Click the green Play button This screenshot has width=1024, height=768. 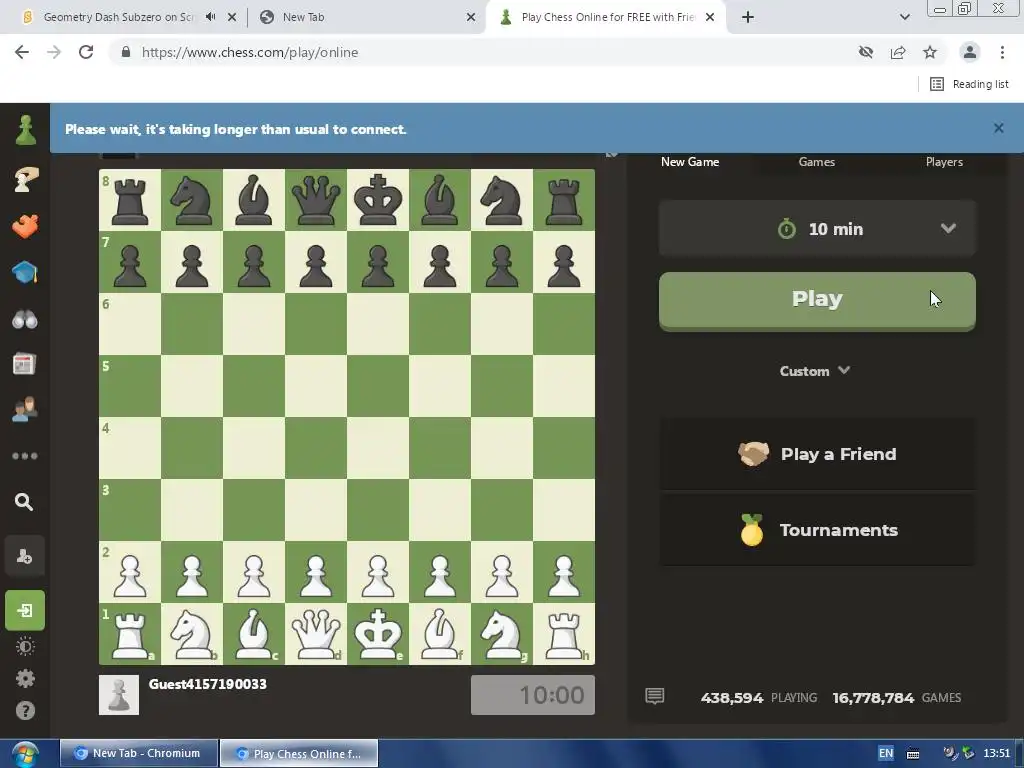point(817,300)
